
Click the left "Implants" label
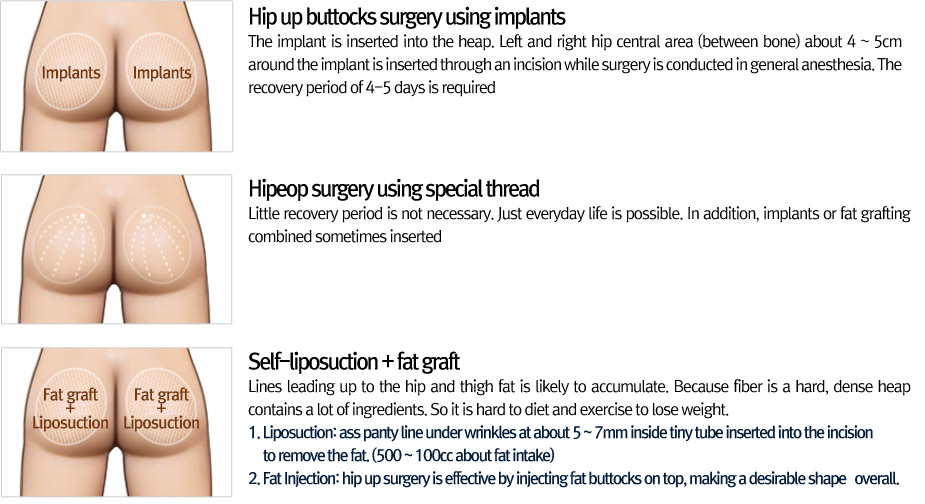(71, 73)
